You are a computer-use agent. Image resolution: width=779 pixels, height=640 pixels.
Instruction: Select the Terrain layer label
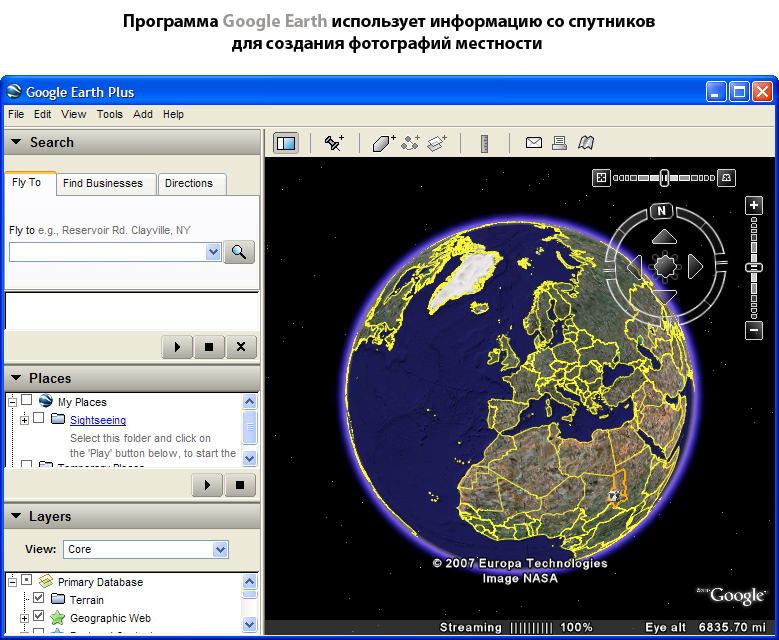(x=86, y=600)
